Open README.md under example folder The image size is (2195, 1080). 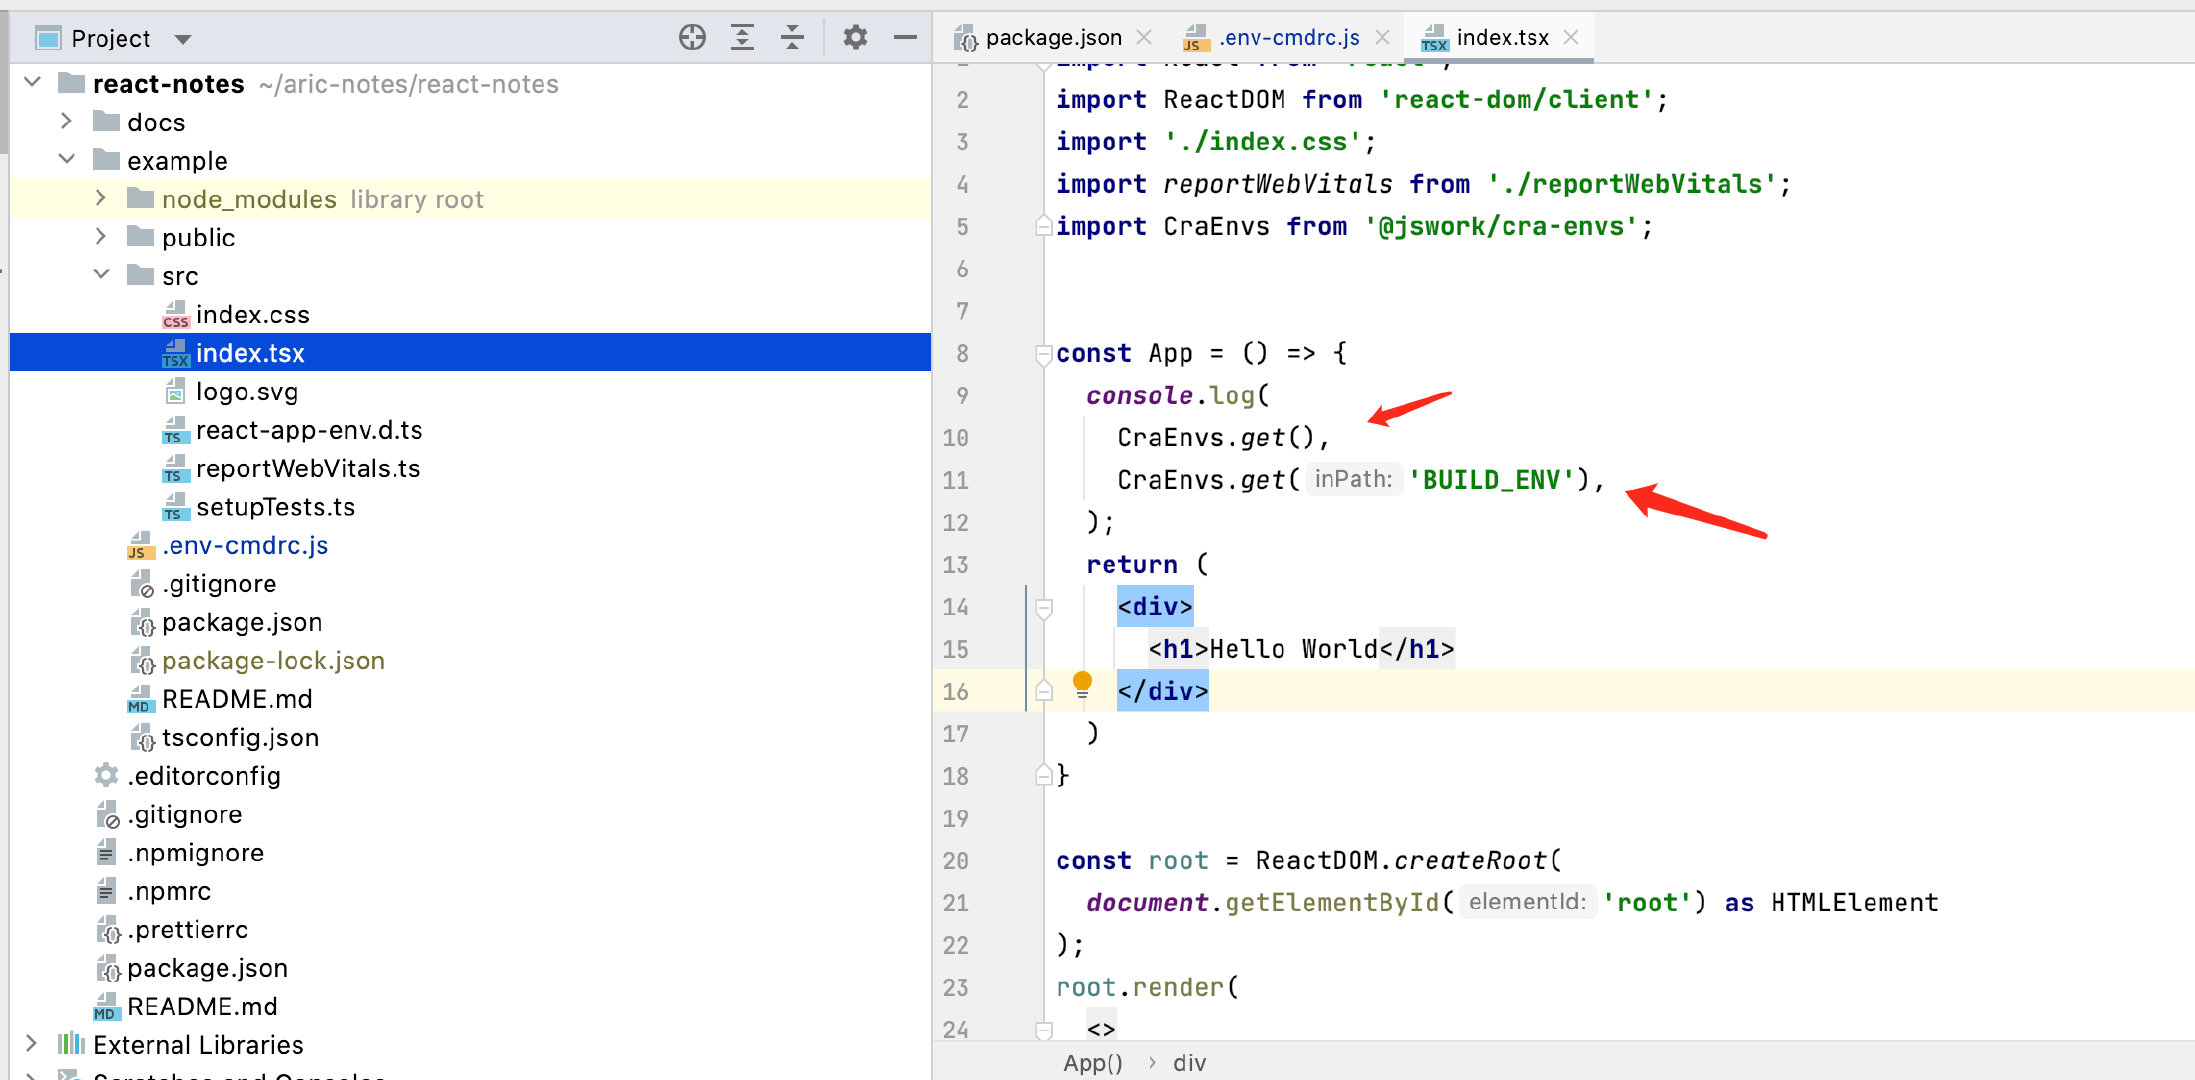pos(237,699)
